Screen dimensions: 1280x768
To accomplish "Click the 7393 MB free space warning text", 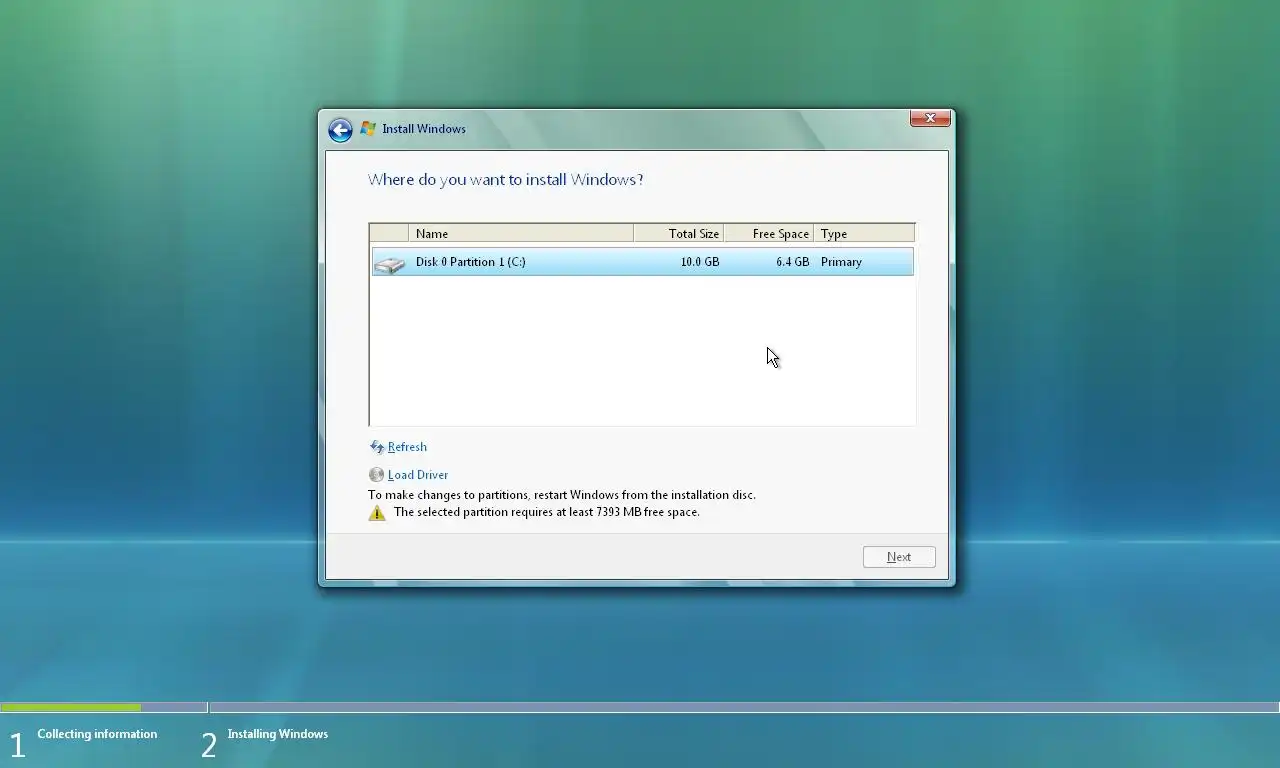I will pyautogui.click(x=547, y=512).
